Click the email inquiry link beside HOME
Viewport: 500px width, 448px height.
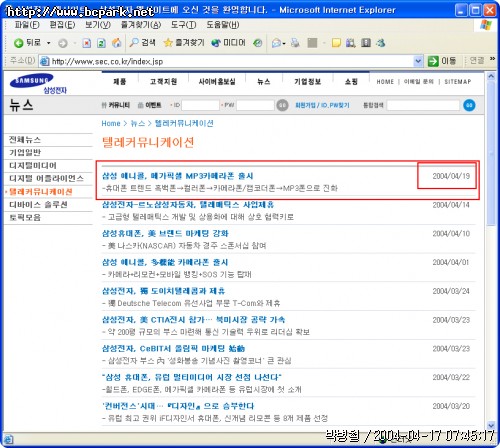coord(419,82)
